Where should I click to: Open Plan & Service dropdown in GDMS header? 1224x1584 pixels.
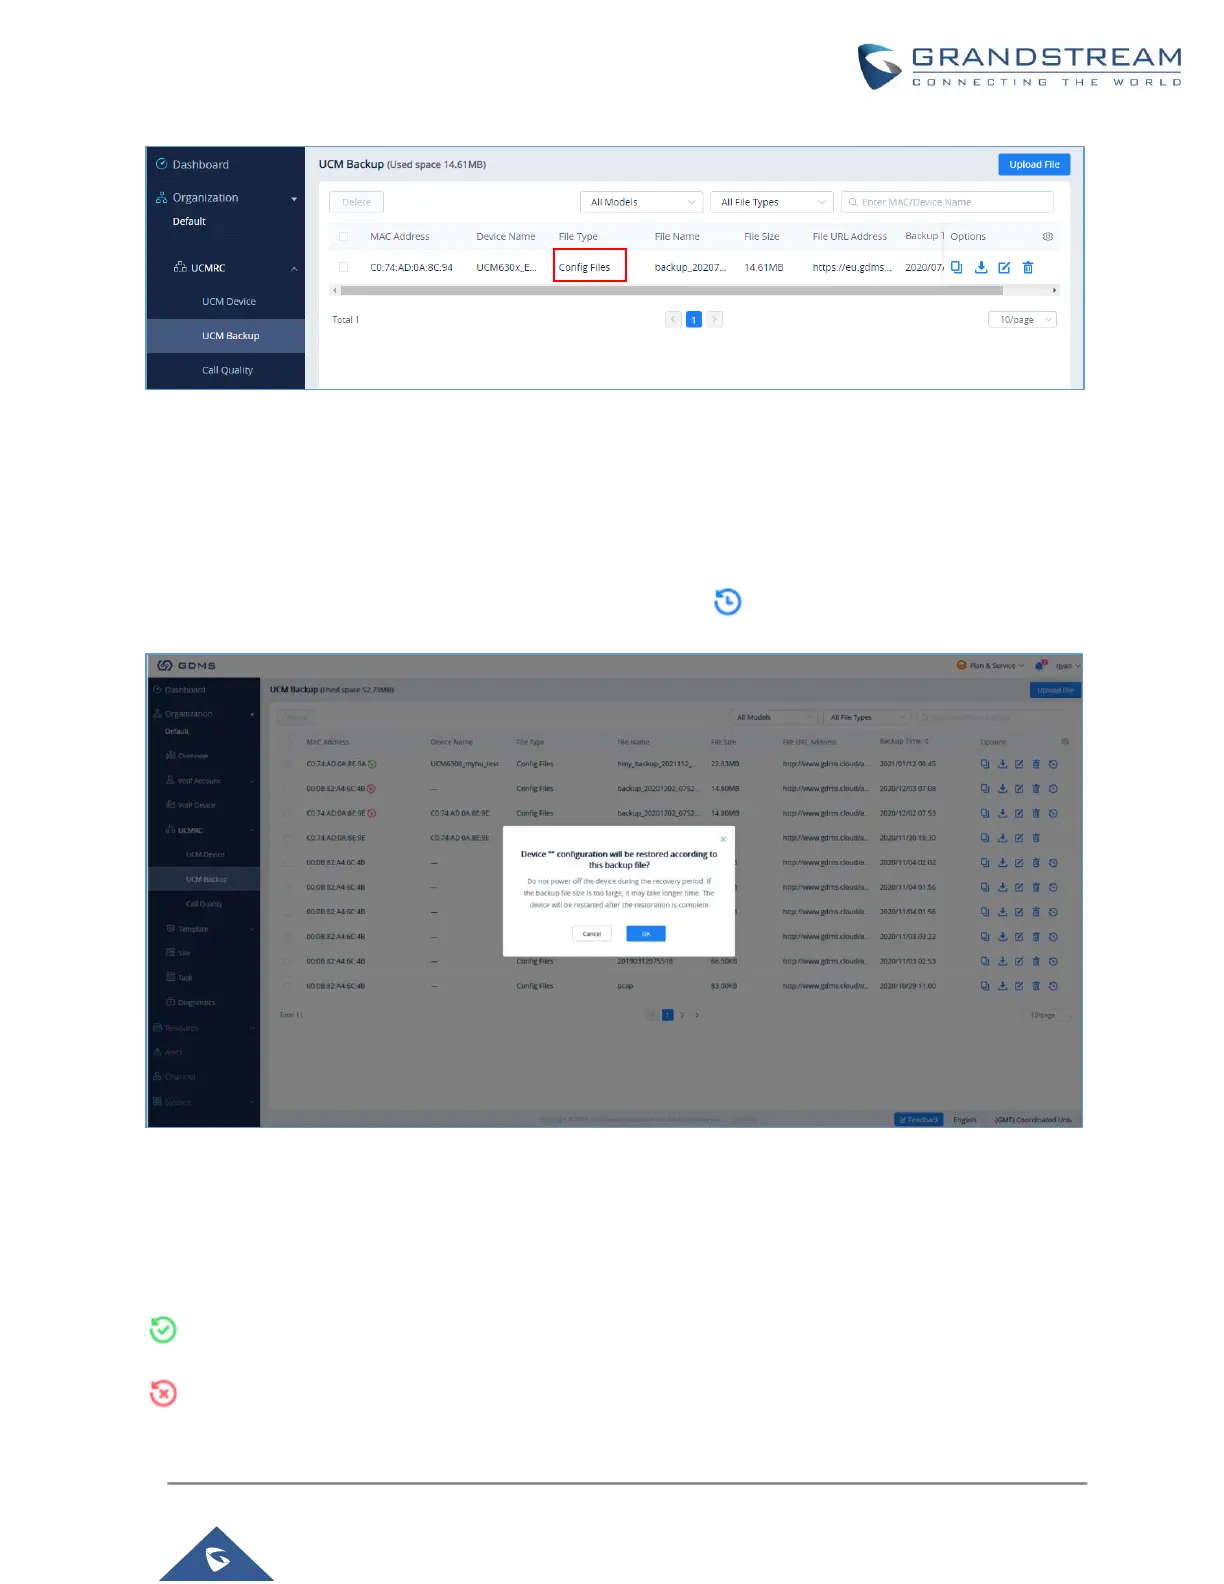(991, 665)
